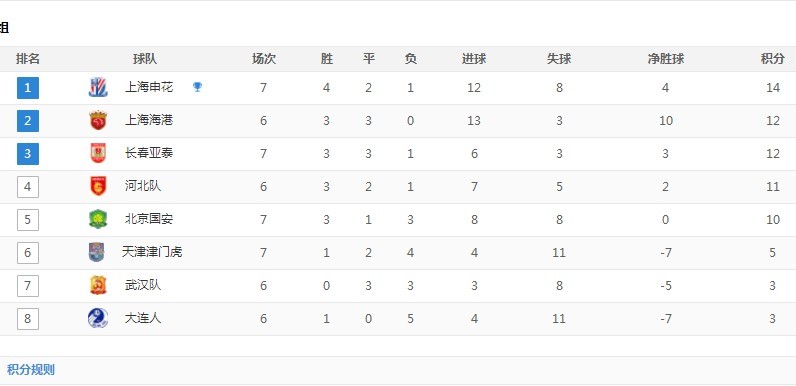Click the 排名 column header
The width and height of the screenshot is (796, 386).
click(28, 59)
